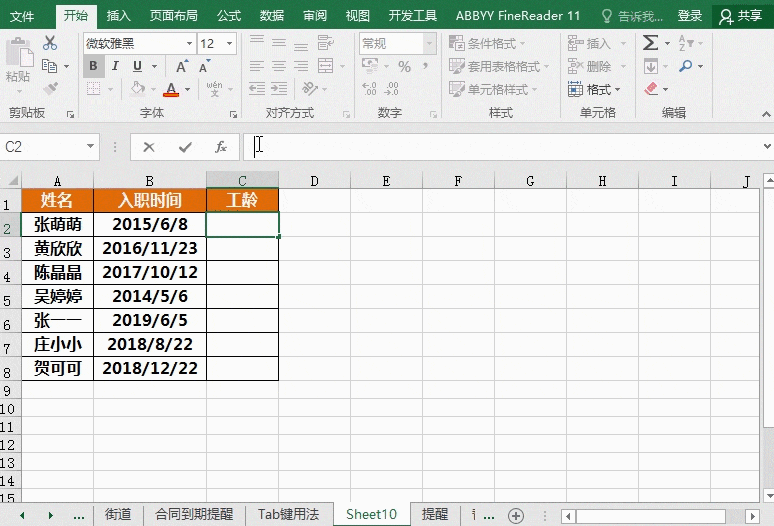
Task: Select the 合同到期提醒 sheet tab
Action: pyautogui.click(x=194, y=515)
